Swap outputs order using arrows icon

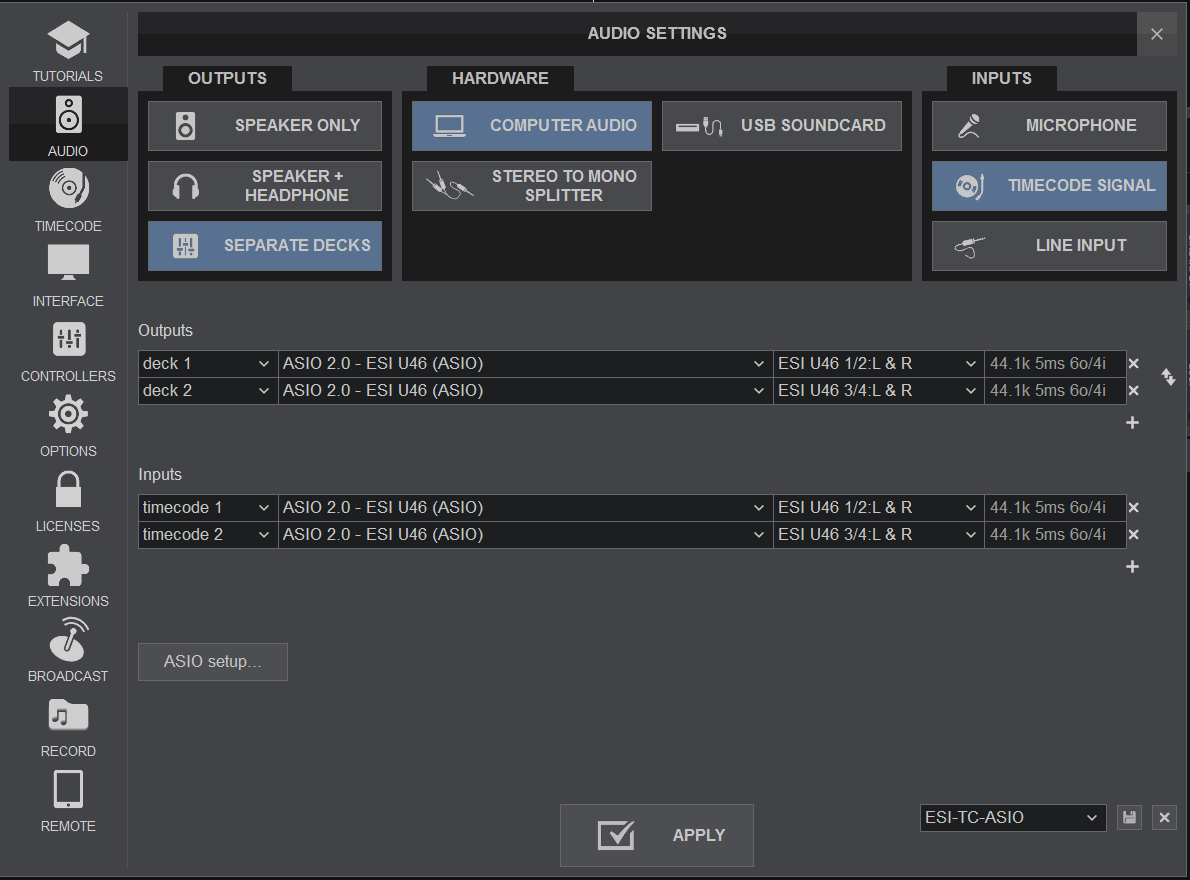point(1167,377)
